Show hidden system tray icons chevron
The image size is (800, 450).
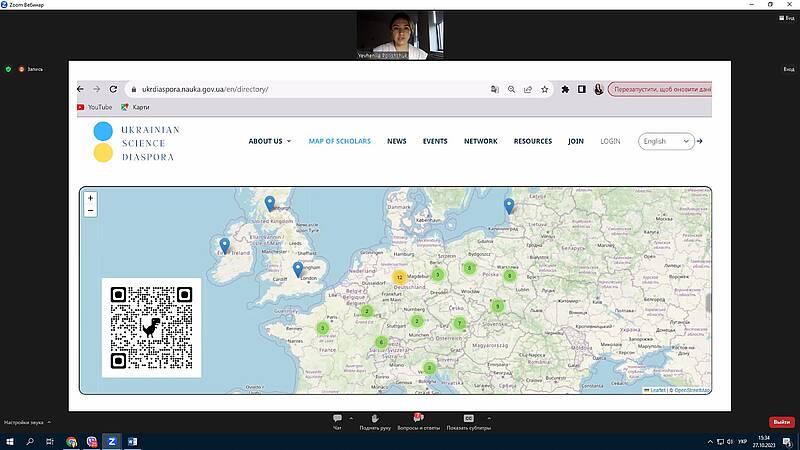710,442
